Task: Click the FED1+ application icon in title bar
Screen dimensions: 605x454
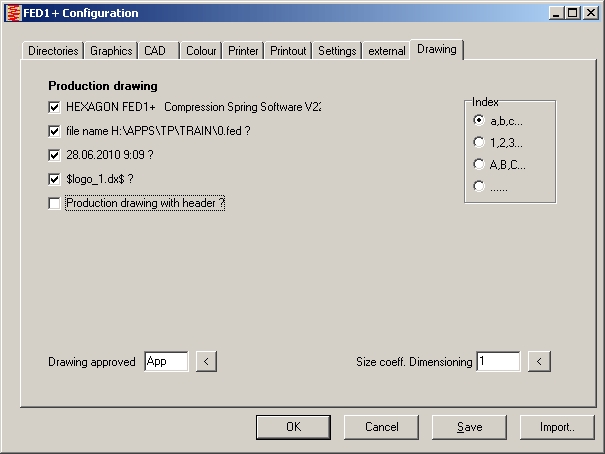Action: [13, 13]
